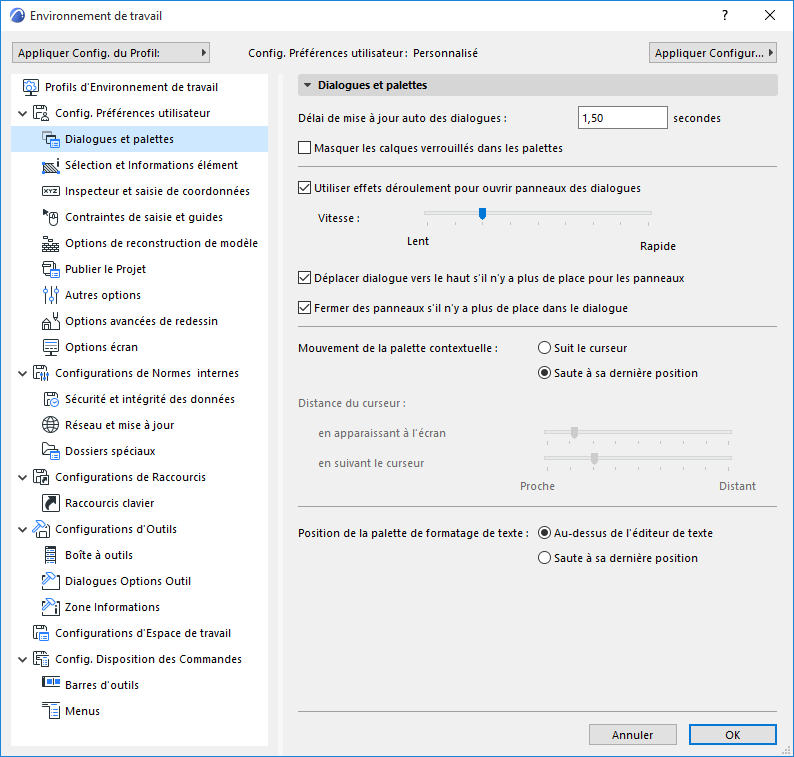Click the help question mark button
Viewport: 794px width, 757px height.
click(725, 15)
